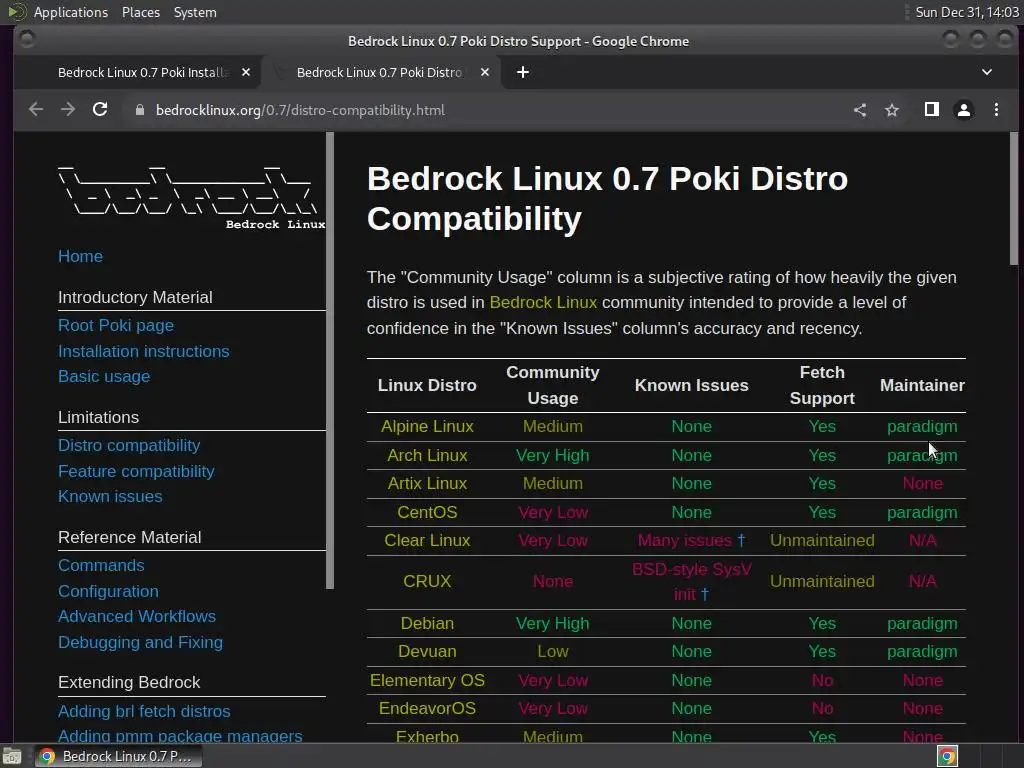
Task: Follow the Bedrock Linux link in paragraph
Action: pos(543,302)
